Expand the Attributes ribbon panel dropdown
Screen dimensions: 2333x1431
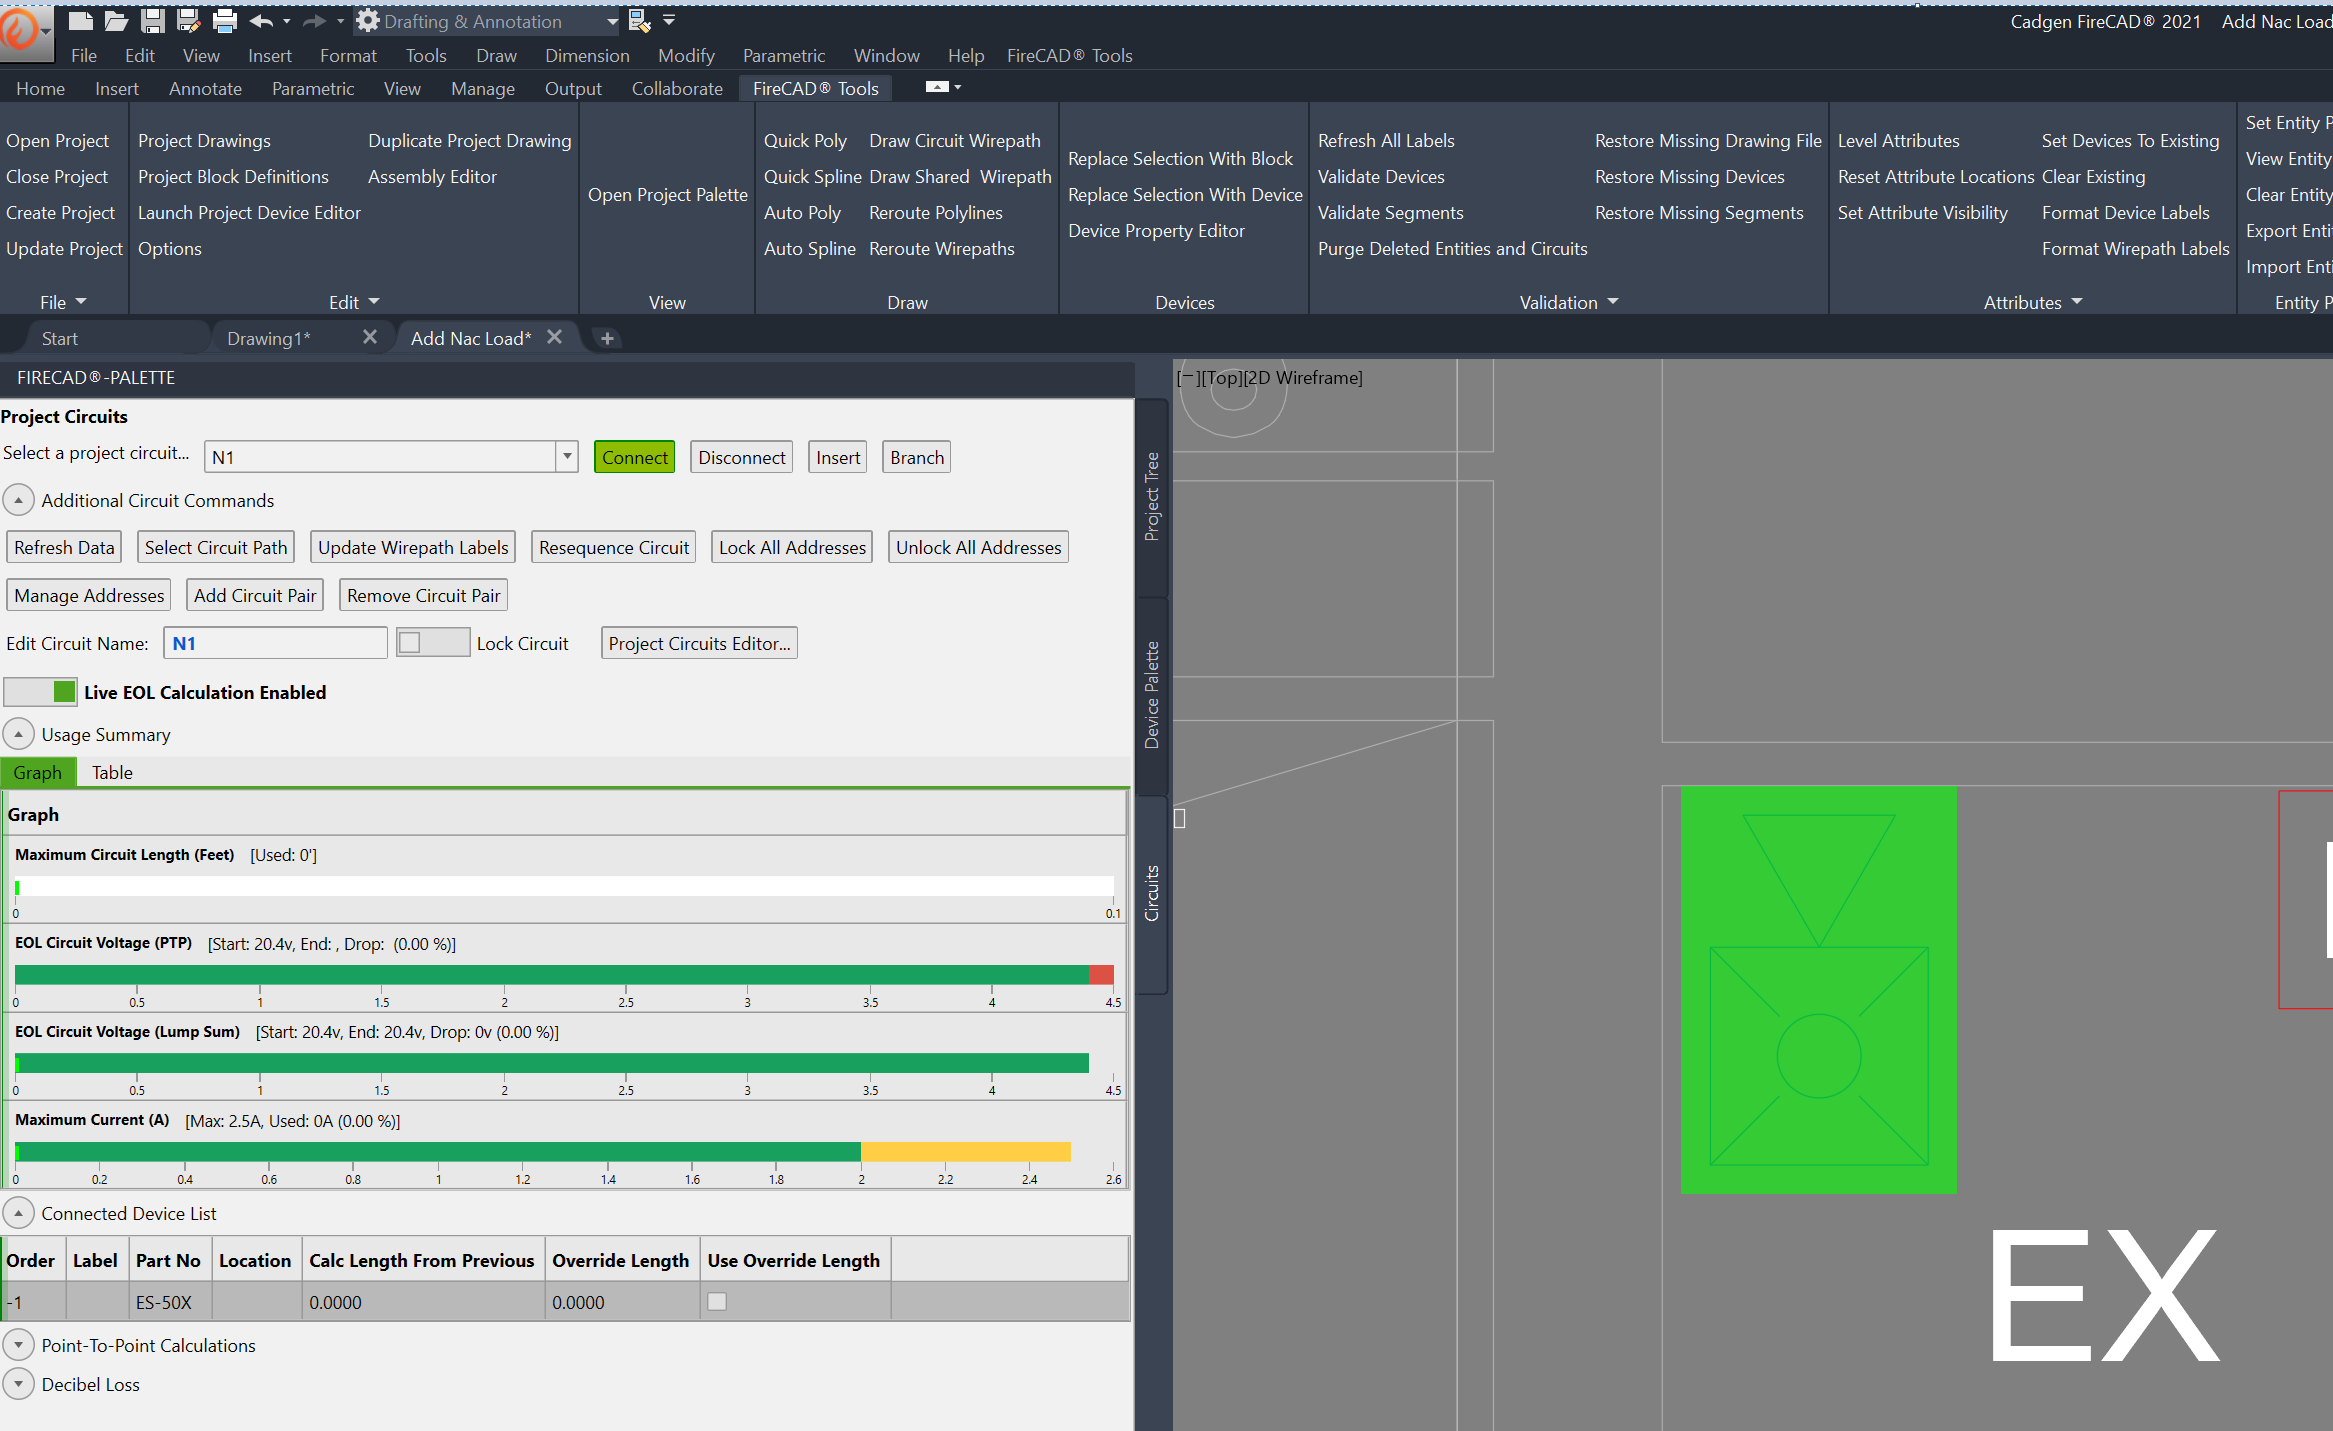pyautogui.click(x=2077, y=301)
